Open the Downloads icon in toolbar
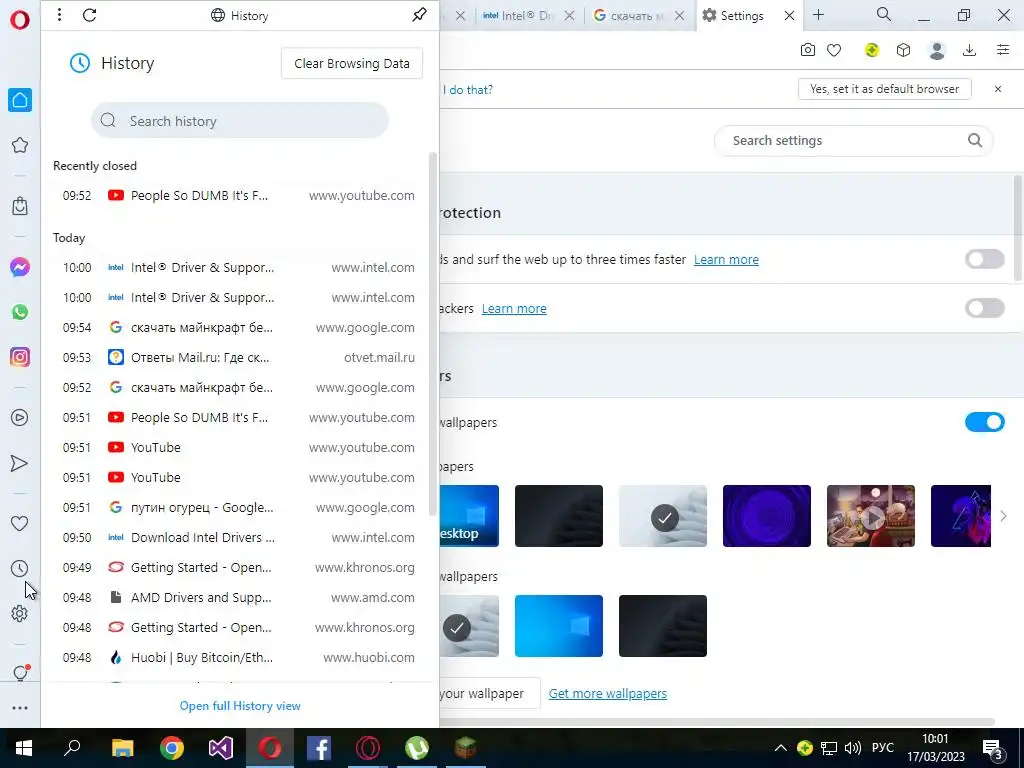This screenshot has width=1024, height=768. [x=970, y=50]
